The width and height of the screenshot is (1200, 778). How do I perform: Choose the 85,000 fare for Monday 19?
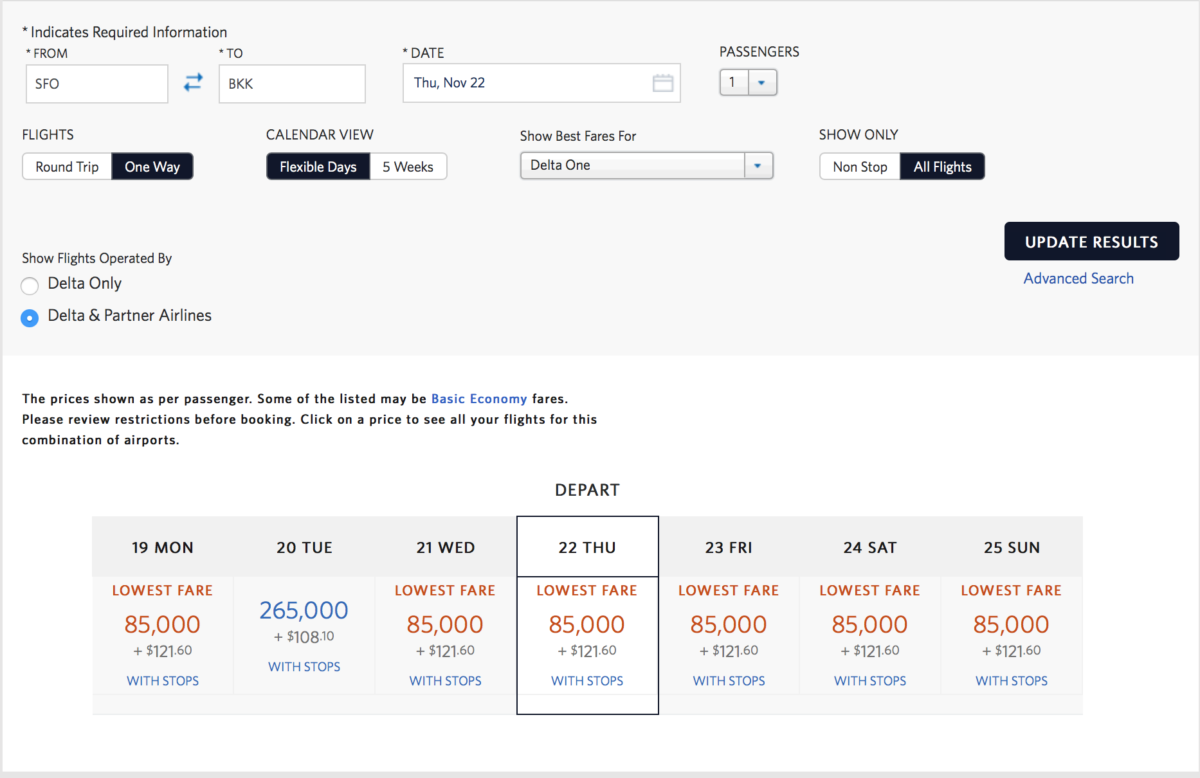163,625
